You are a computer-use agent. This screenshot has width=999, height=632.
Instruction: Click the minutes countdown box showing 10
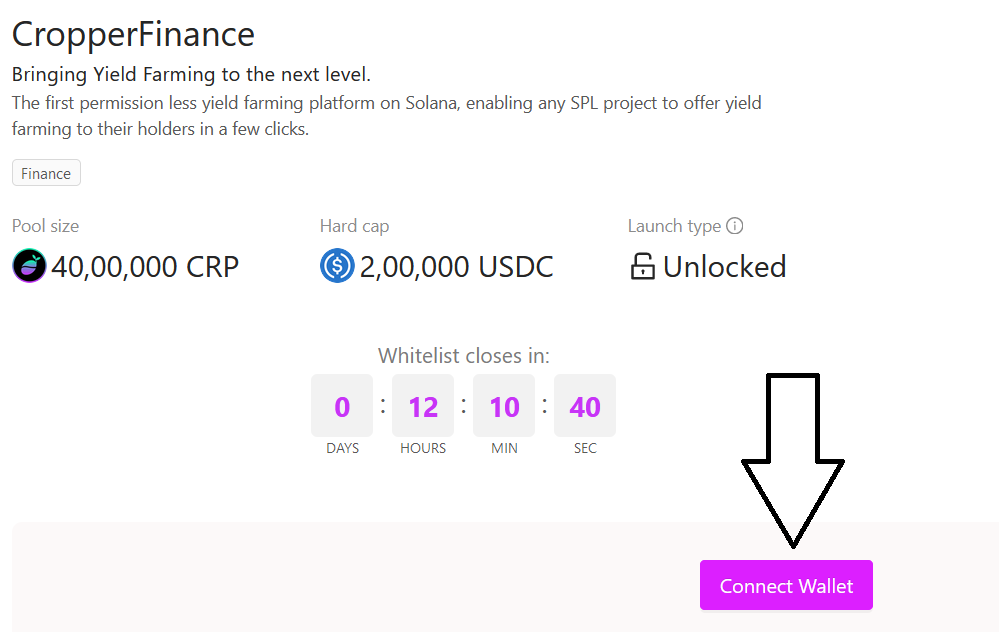point(504,405)
